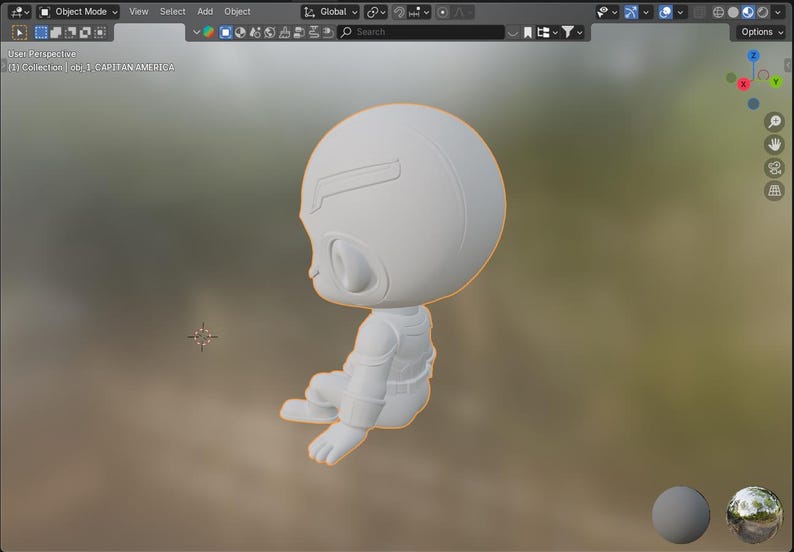
Task: Toggle proportional editing circle button
Action: (443, 12)
